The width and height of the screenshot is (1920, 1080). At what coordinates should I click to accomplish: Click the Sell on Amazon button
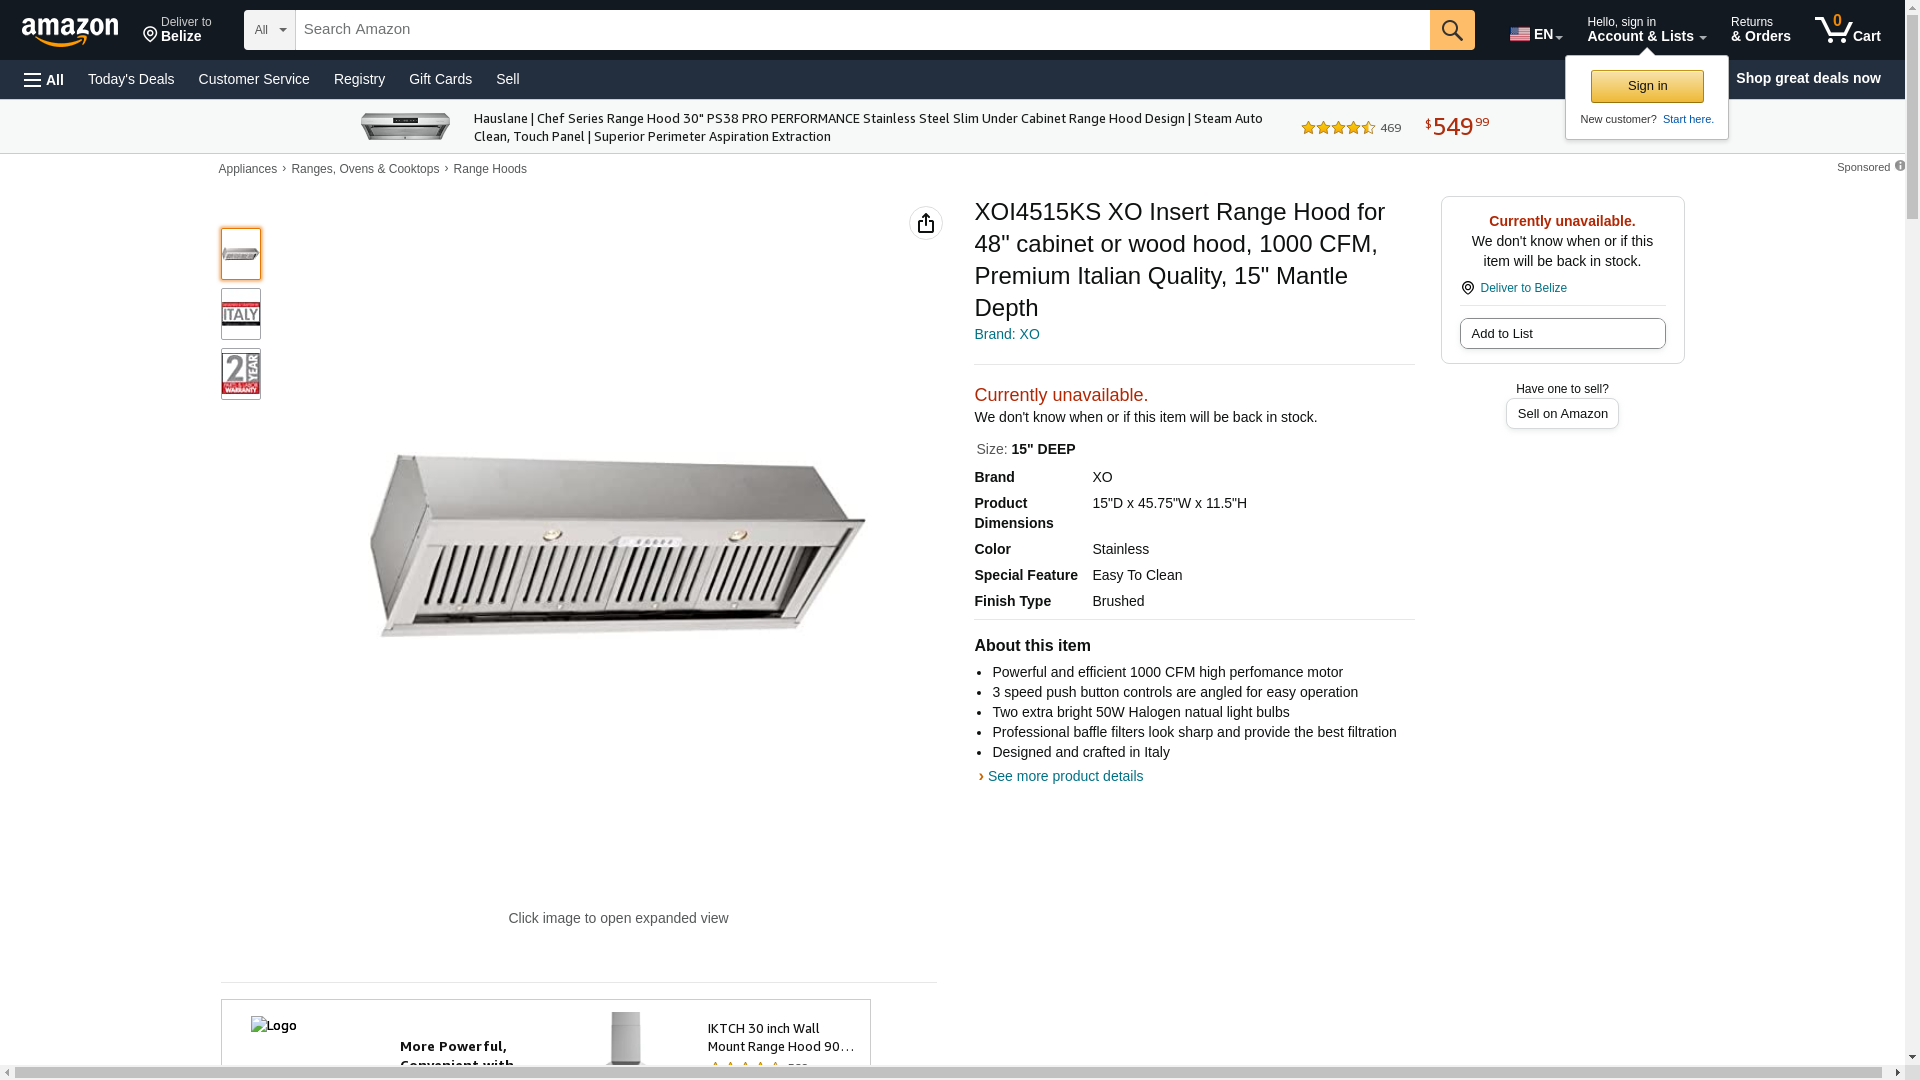1561,413
